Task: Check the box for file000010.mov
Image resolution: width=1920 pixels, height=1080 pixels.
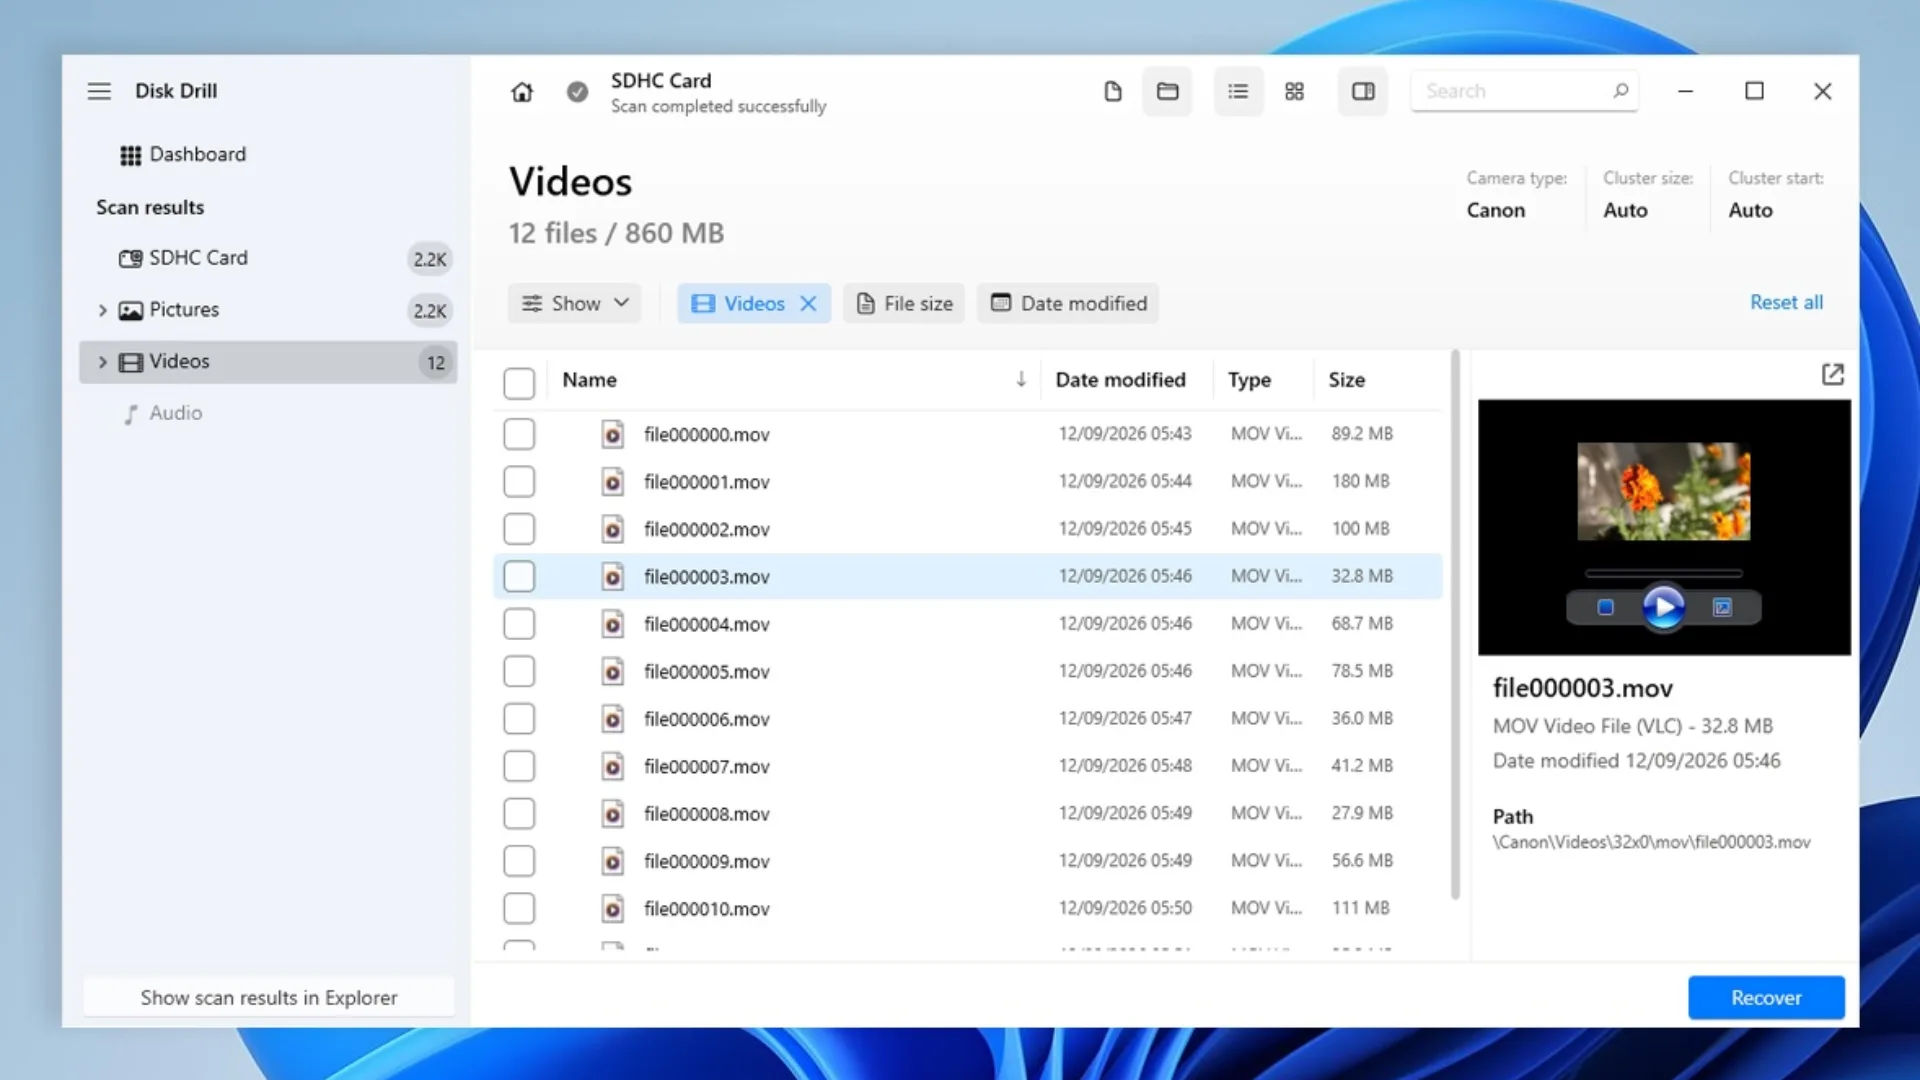Action: pos(519,908)
